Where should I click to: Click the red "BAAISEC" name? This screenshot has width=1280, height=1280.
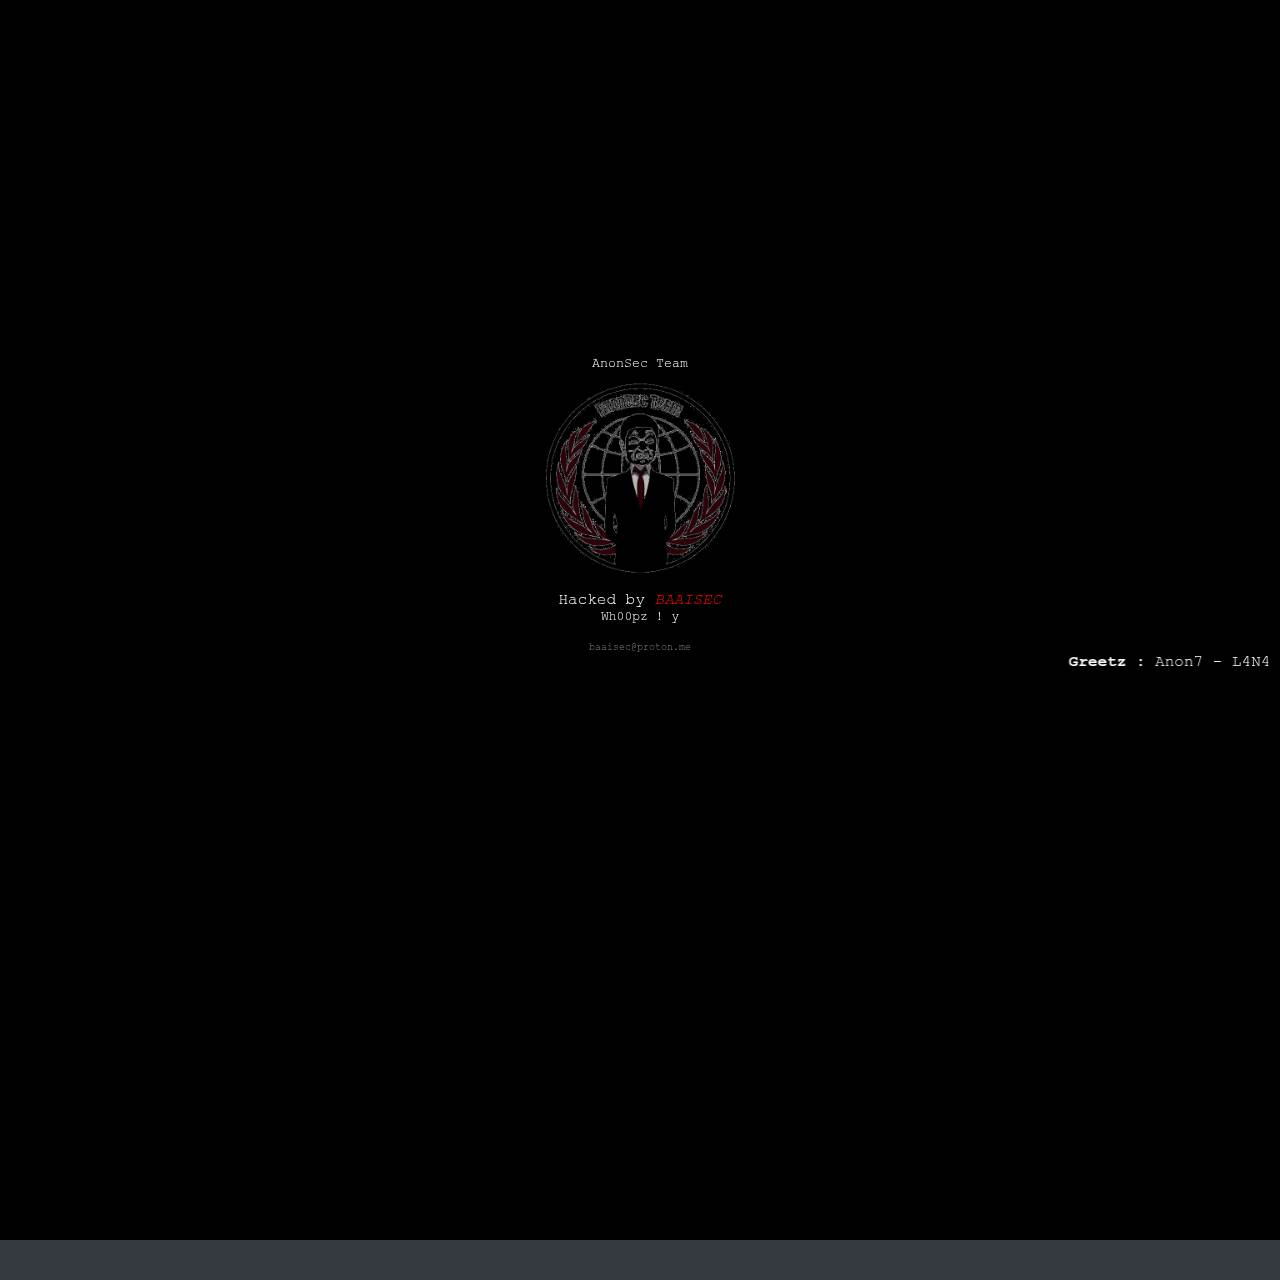coord(688,600)
